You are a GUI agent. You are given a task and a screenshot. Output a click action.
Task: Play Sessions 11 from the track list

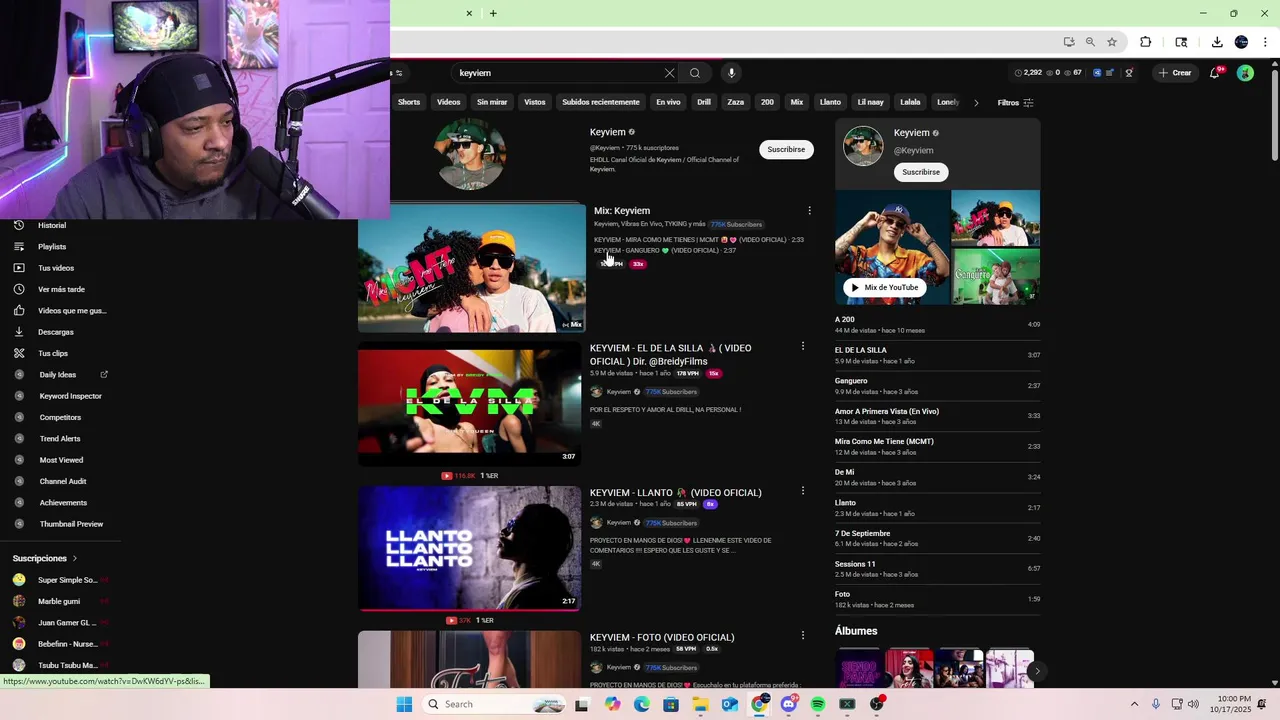937,569
